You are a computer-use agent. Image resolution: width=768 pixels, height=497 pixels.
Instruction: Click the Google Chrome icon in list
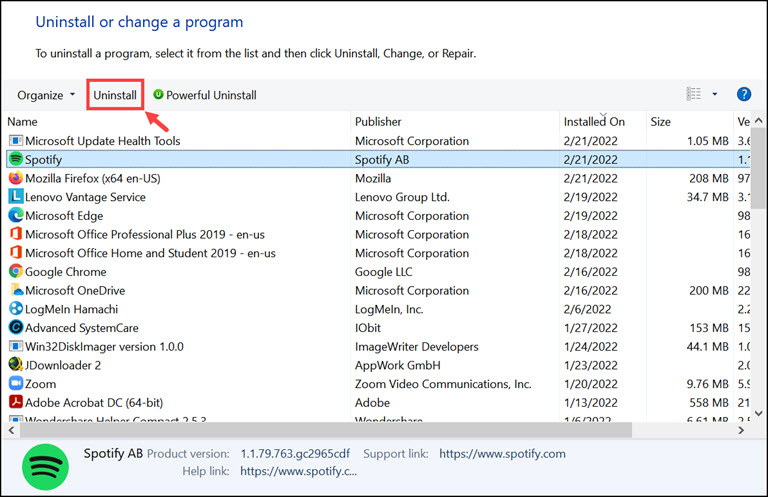[x=16, y=272]
